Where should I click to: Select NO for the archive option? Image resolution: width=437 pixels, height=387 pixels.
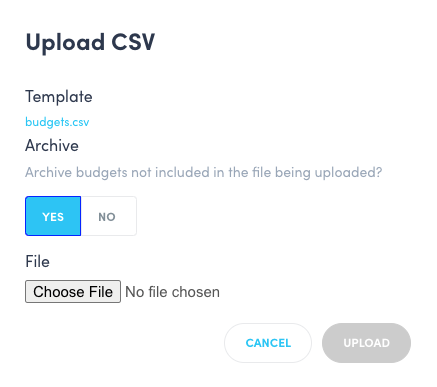(x=108, y=216)
